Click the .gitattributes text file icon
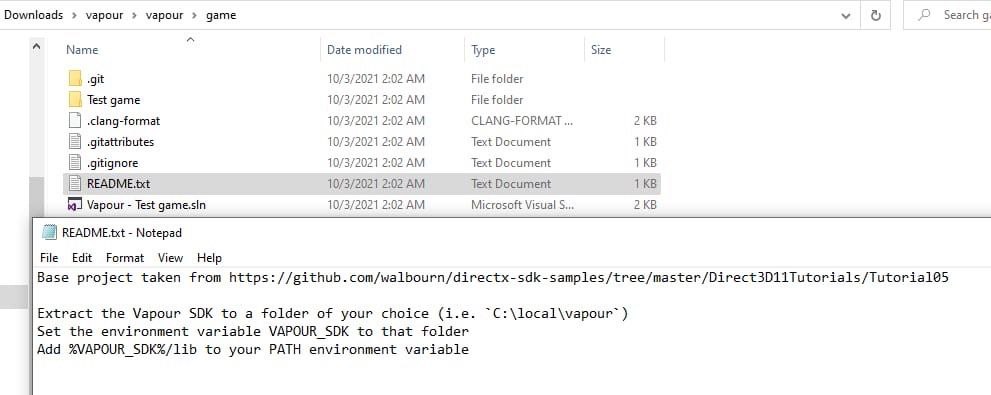 click(x=75, y=142)
